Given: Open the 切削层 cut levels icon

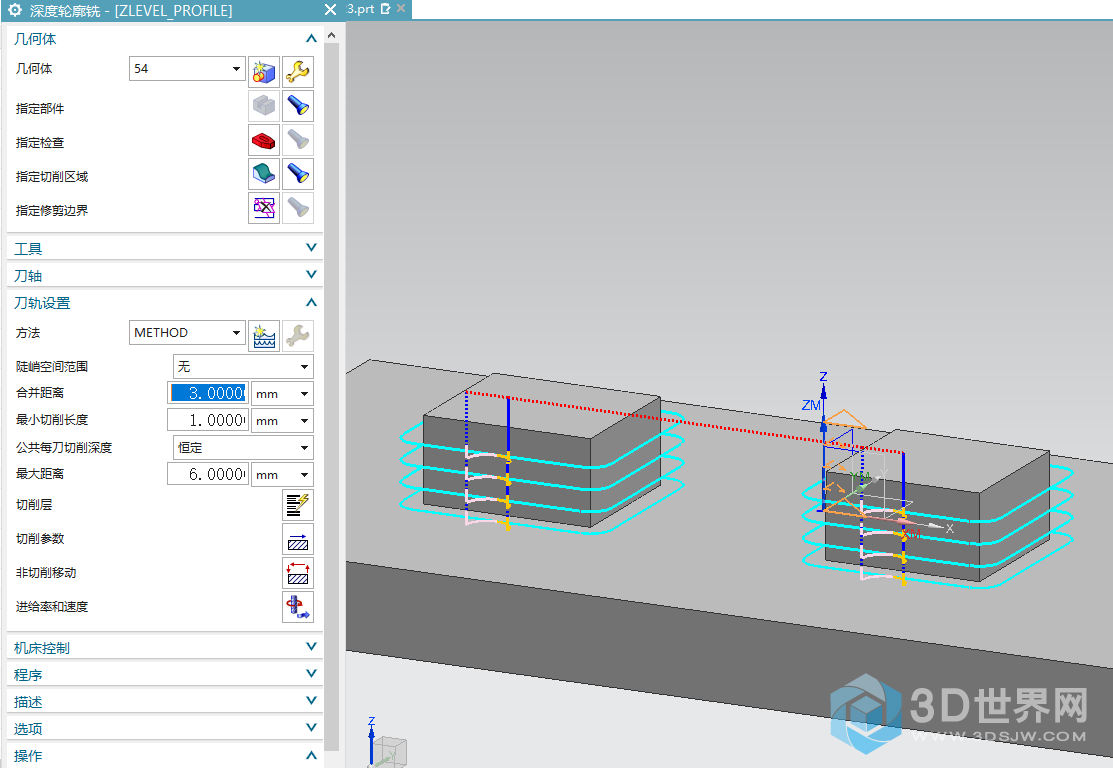Looking at the screenshot, I should (x=298, y=505).
